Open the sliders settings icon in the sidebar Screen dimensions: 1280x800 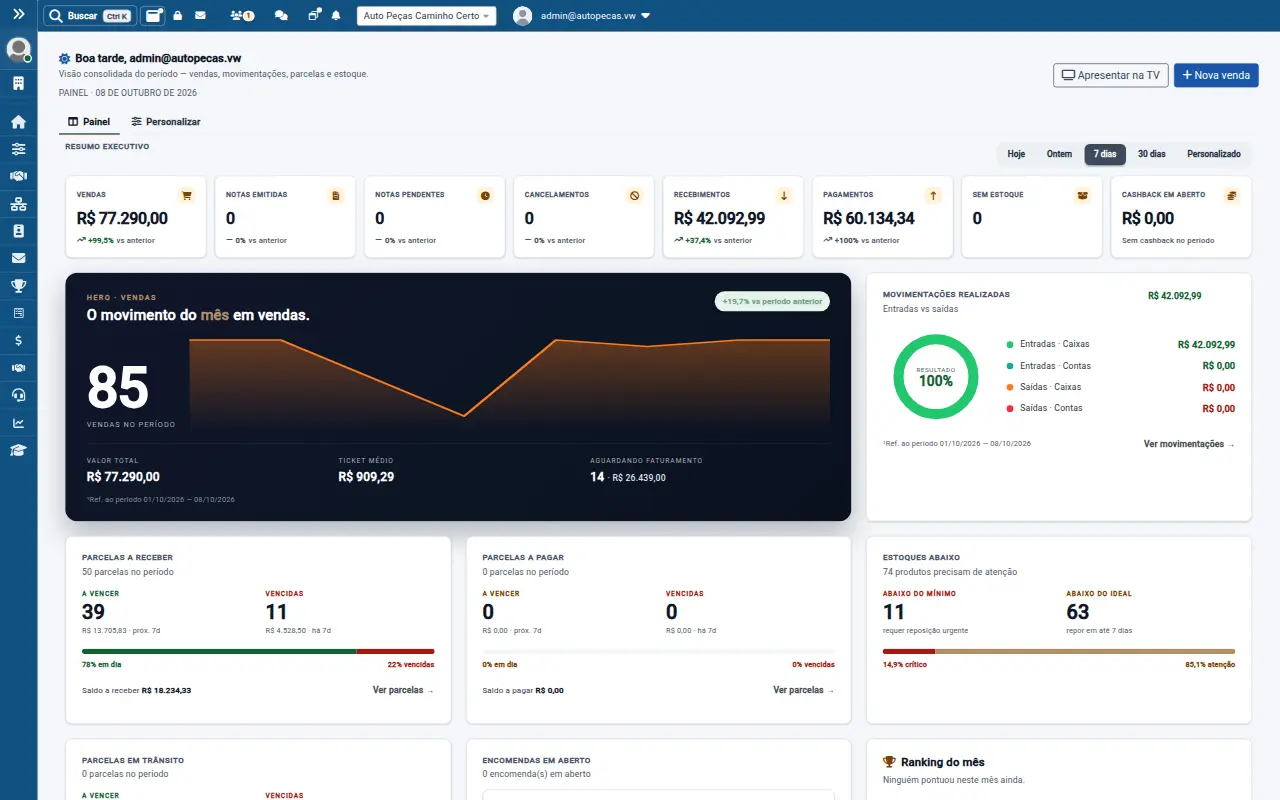(18, 149)
